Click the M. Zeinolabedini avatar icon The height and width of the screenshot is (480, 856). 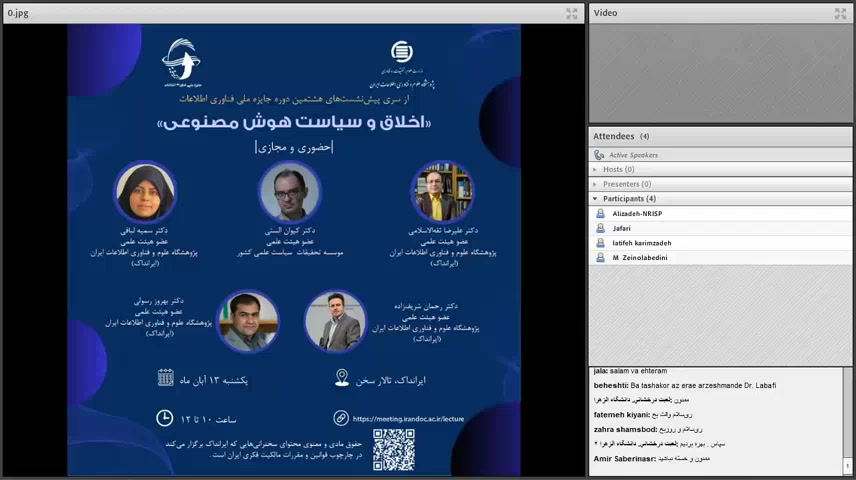point(601,258)
